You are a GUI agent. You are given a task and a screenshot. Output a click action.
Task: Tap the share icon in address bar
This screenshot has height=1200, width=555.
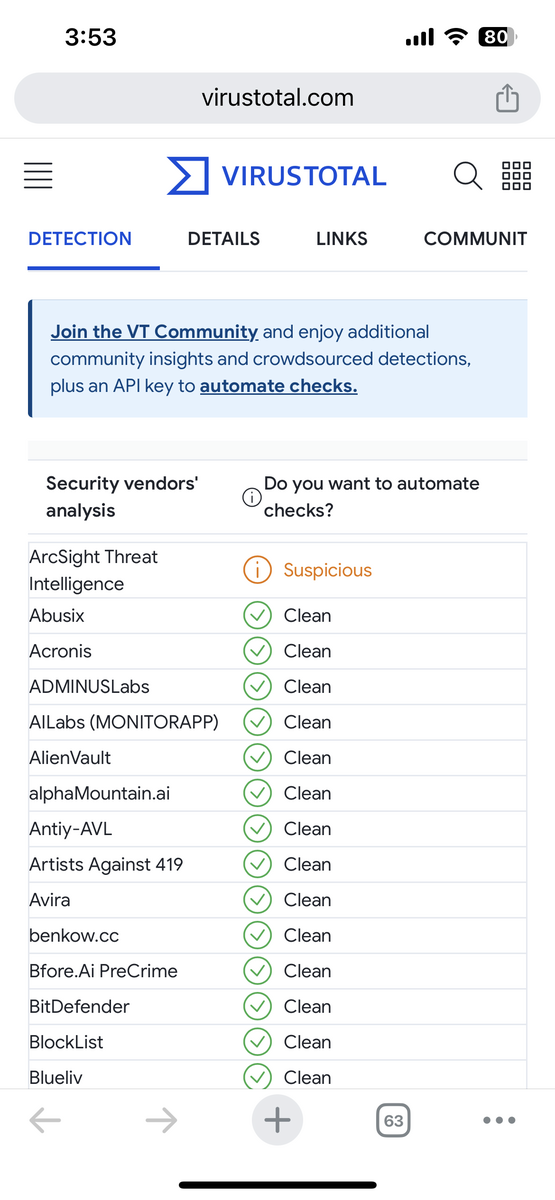click(507, 98)
